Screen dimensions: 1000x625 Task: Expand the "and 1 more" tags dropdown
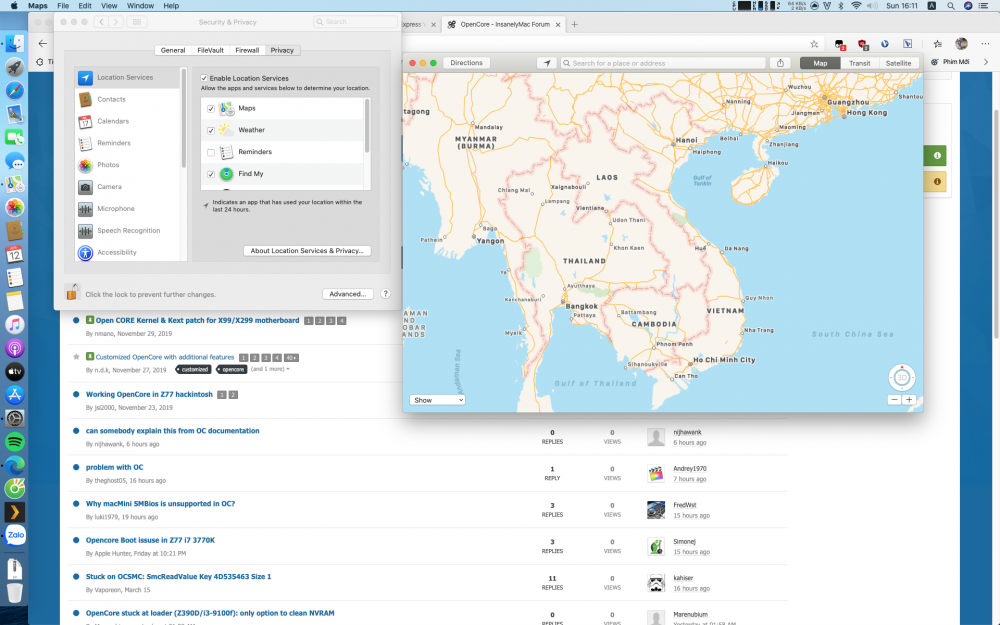(270, 369)
